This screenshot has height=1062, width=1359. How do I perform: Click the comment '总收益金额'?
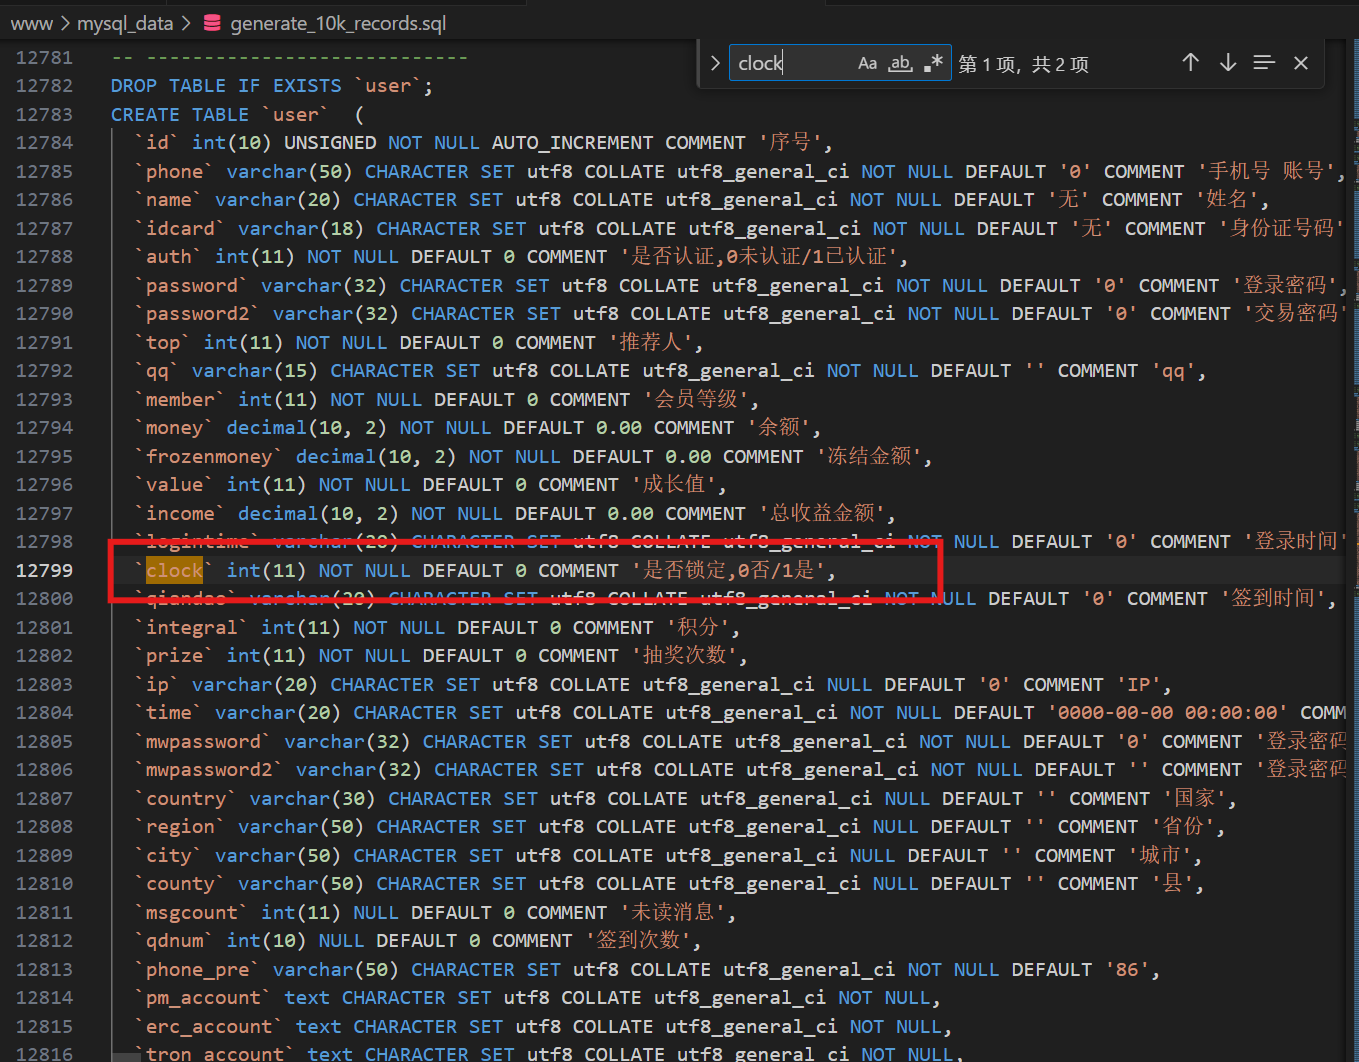tap(823, 513)
